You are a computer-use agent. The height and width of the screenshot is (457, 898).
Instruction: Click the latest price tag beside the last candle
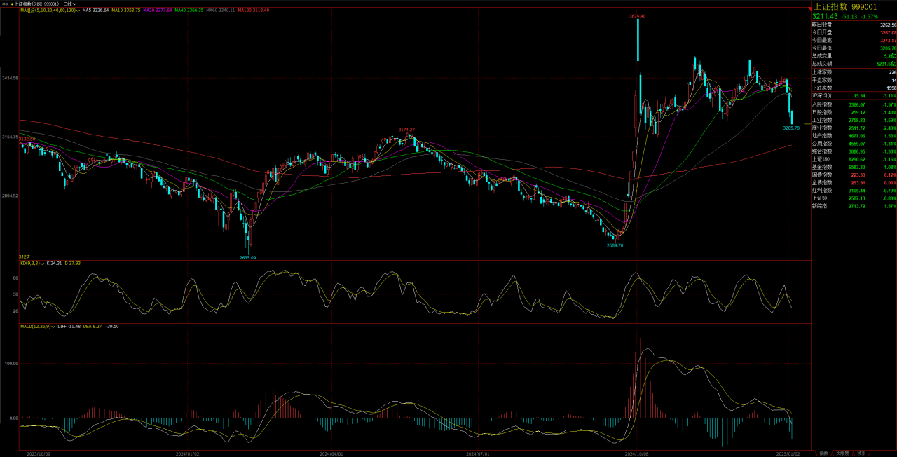(791, 128)
